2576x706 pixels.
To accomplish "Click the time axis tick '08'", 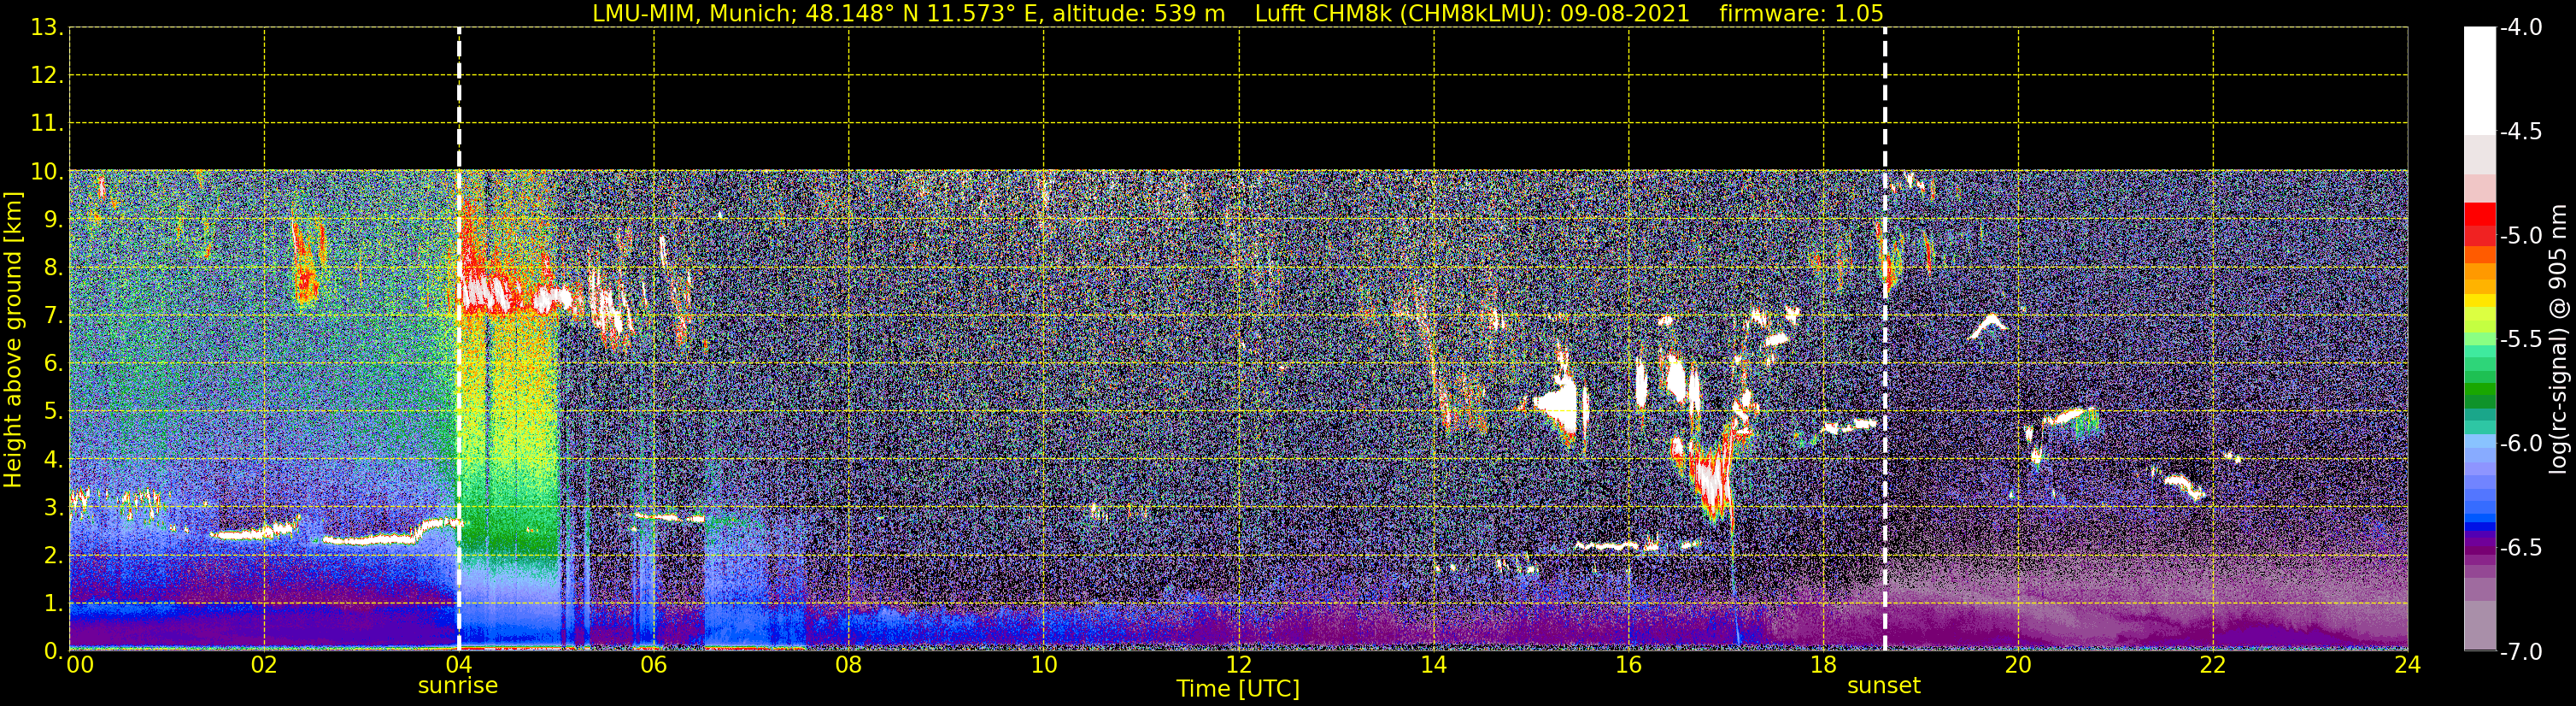I will click(x=848, y=665).
